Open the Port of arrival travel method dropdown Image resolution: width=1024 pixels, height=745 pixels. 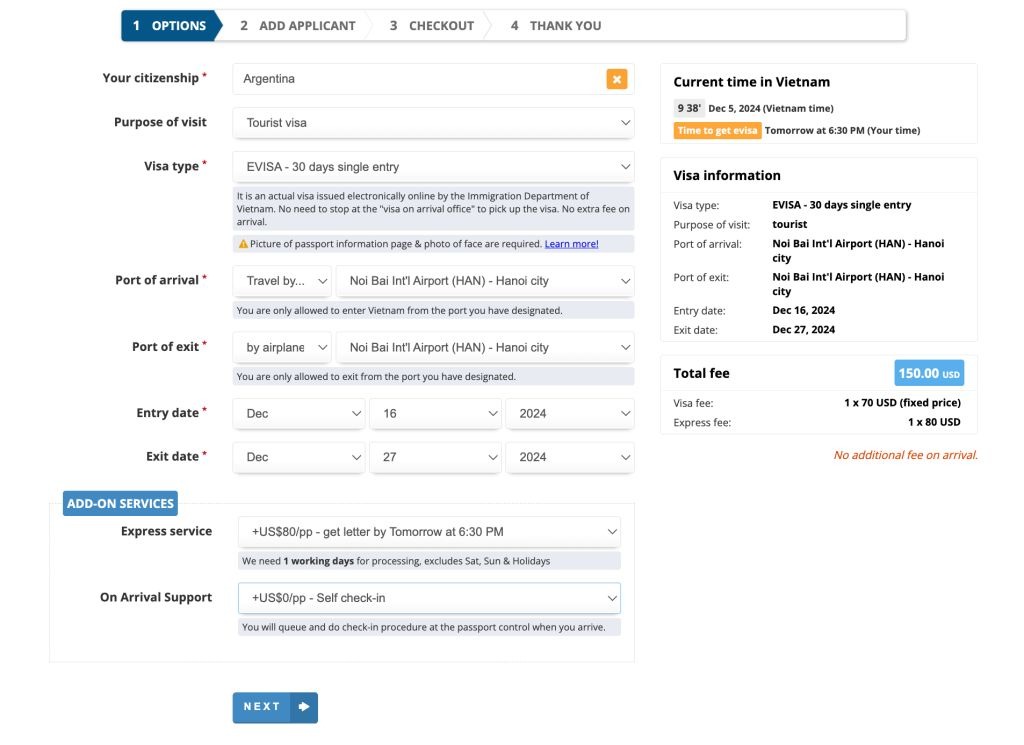282,281
